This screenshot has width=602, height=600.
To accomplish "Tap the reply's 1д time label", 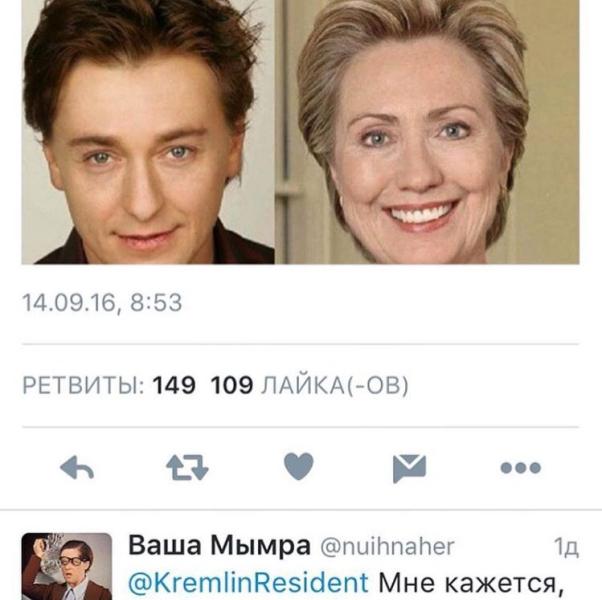I will [566, 546].
